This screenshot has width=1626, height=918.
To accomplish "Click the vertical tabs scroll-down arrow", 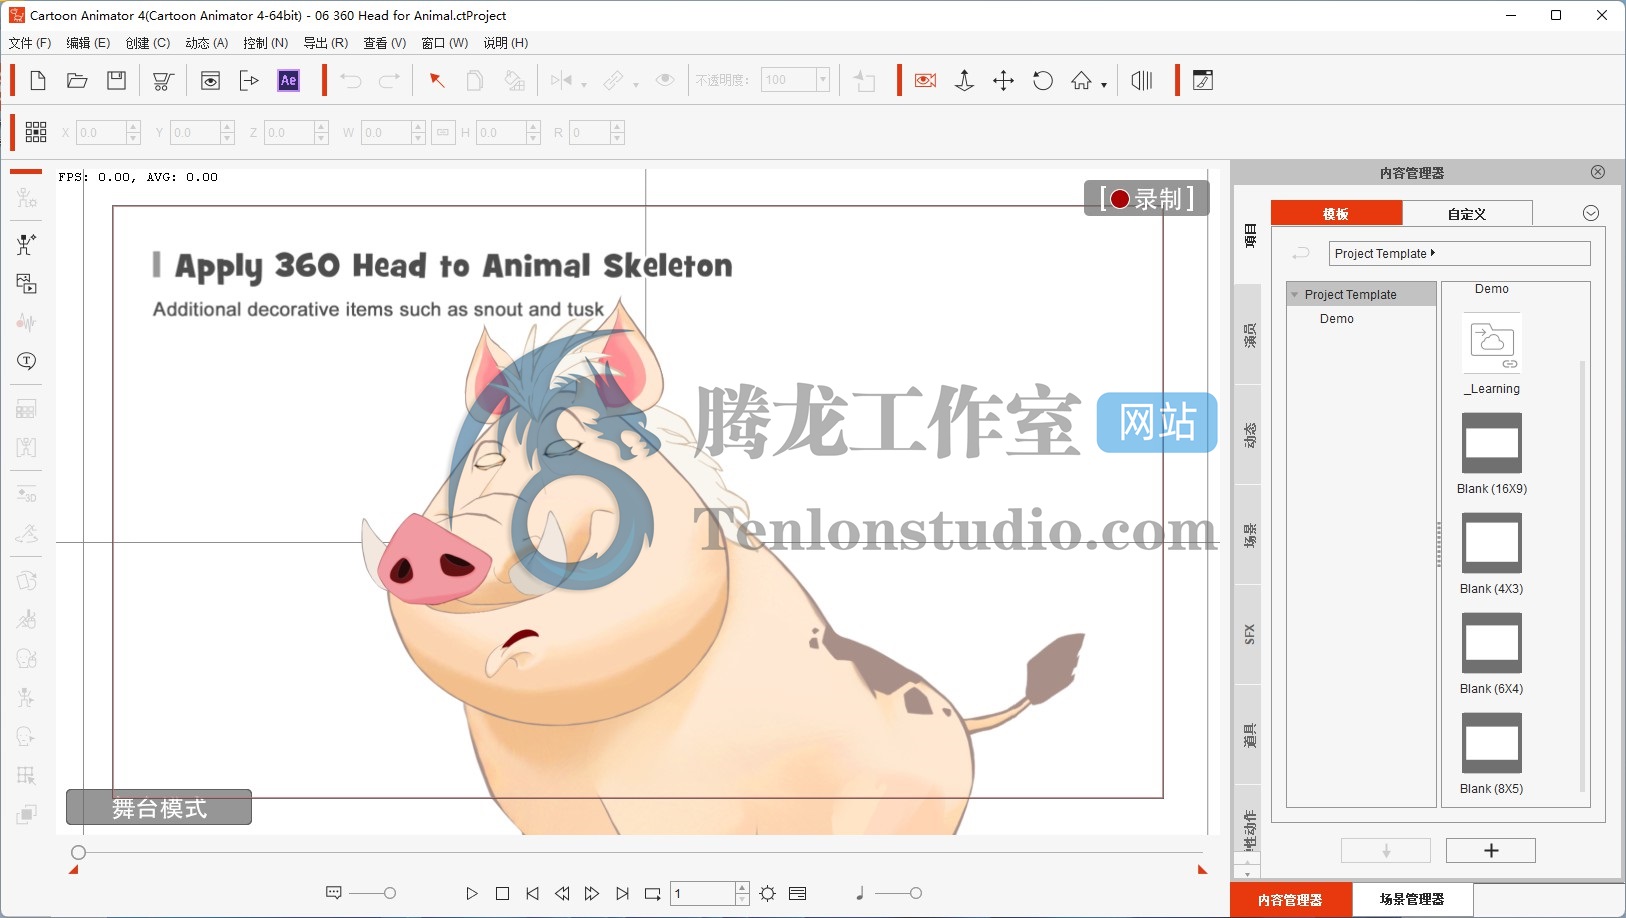I will pos(1247,874).
